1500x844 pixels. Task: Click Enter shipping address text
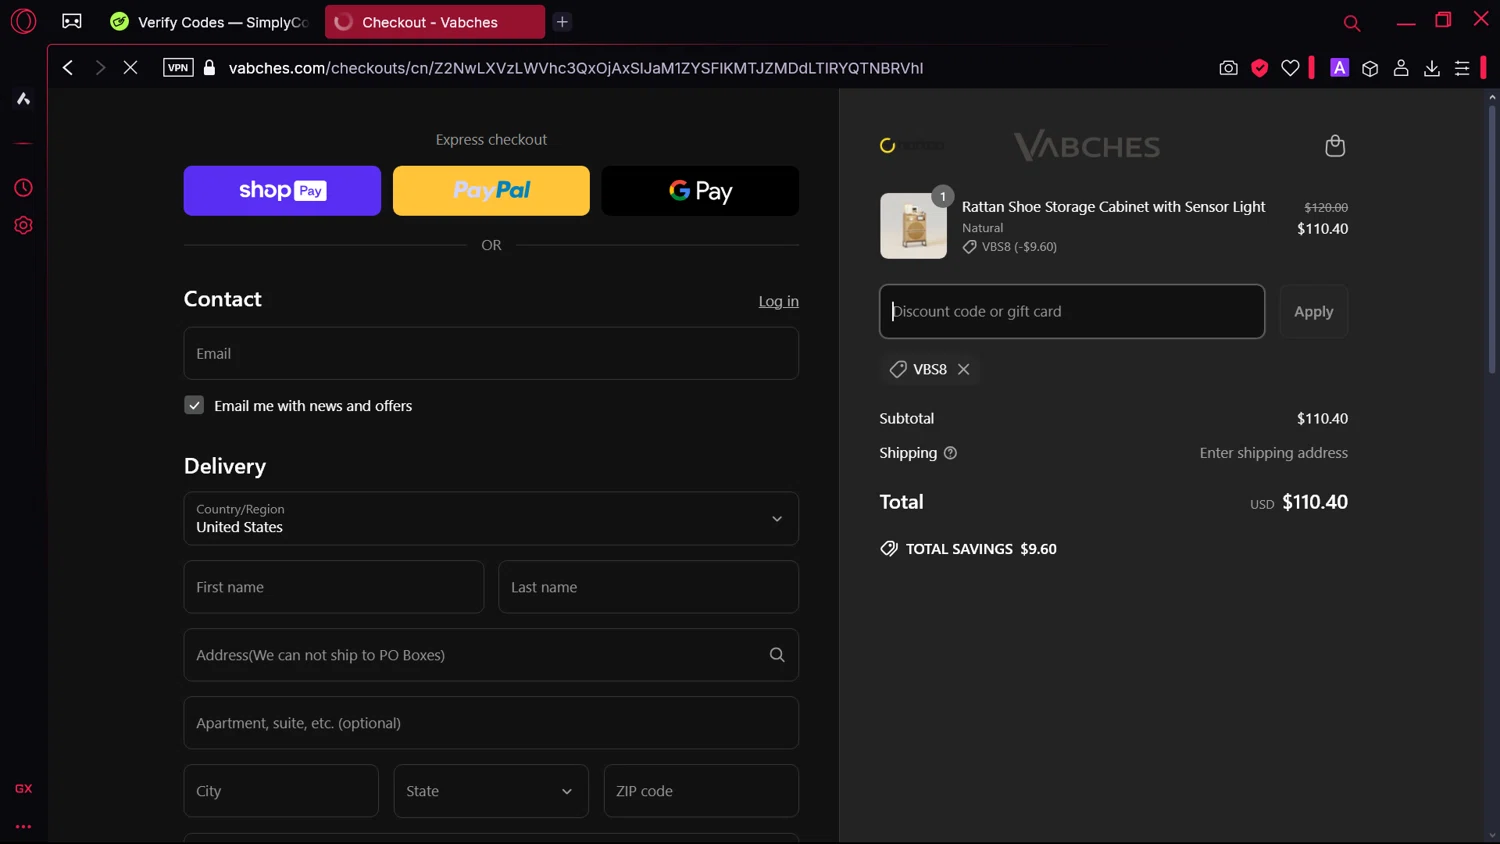(x=1274, y=453)
